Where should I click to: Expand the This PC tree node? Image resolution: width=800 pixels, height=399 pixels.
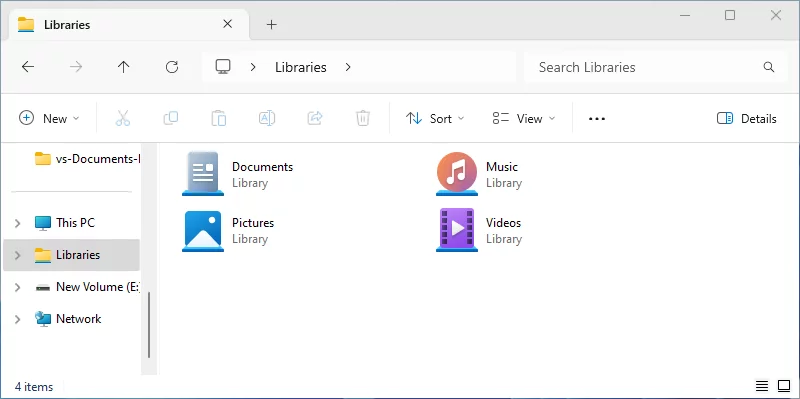point(18,223)
